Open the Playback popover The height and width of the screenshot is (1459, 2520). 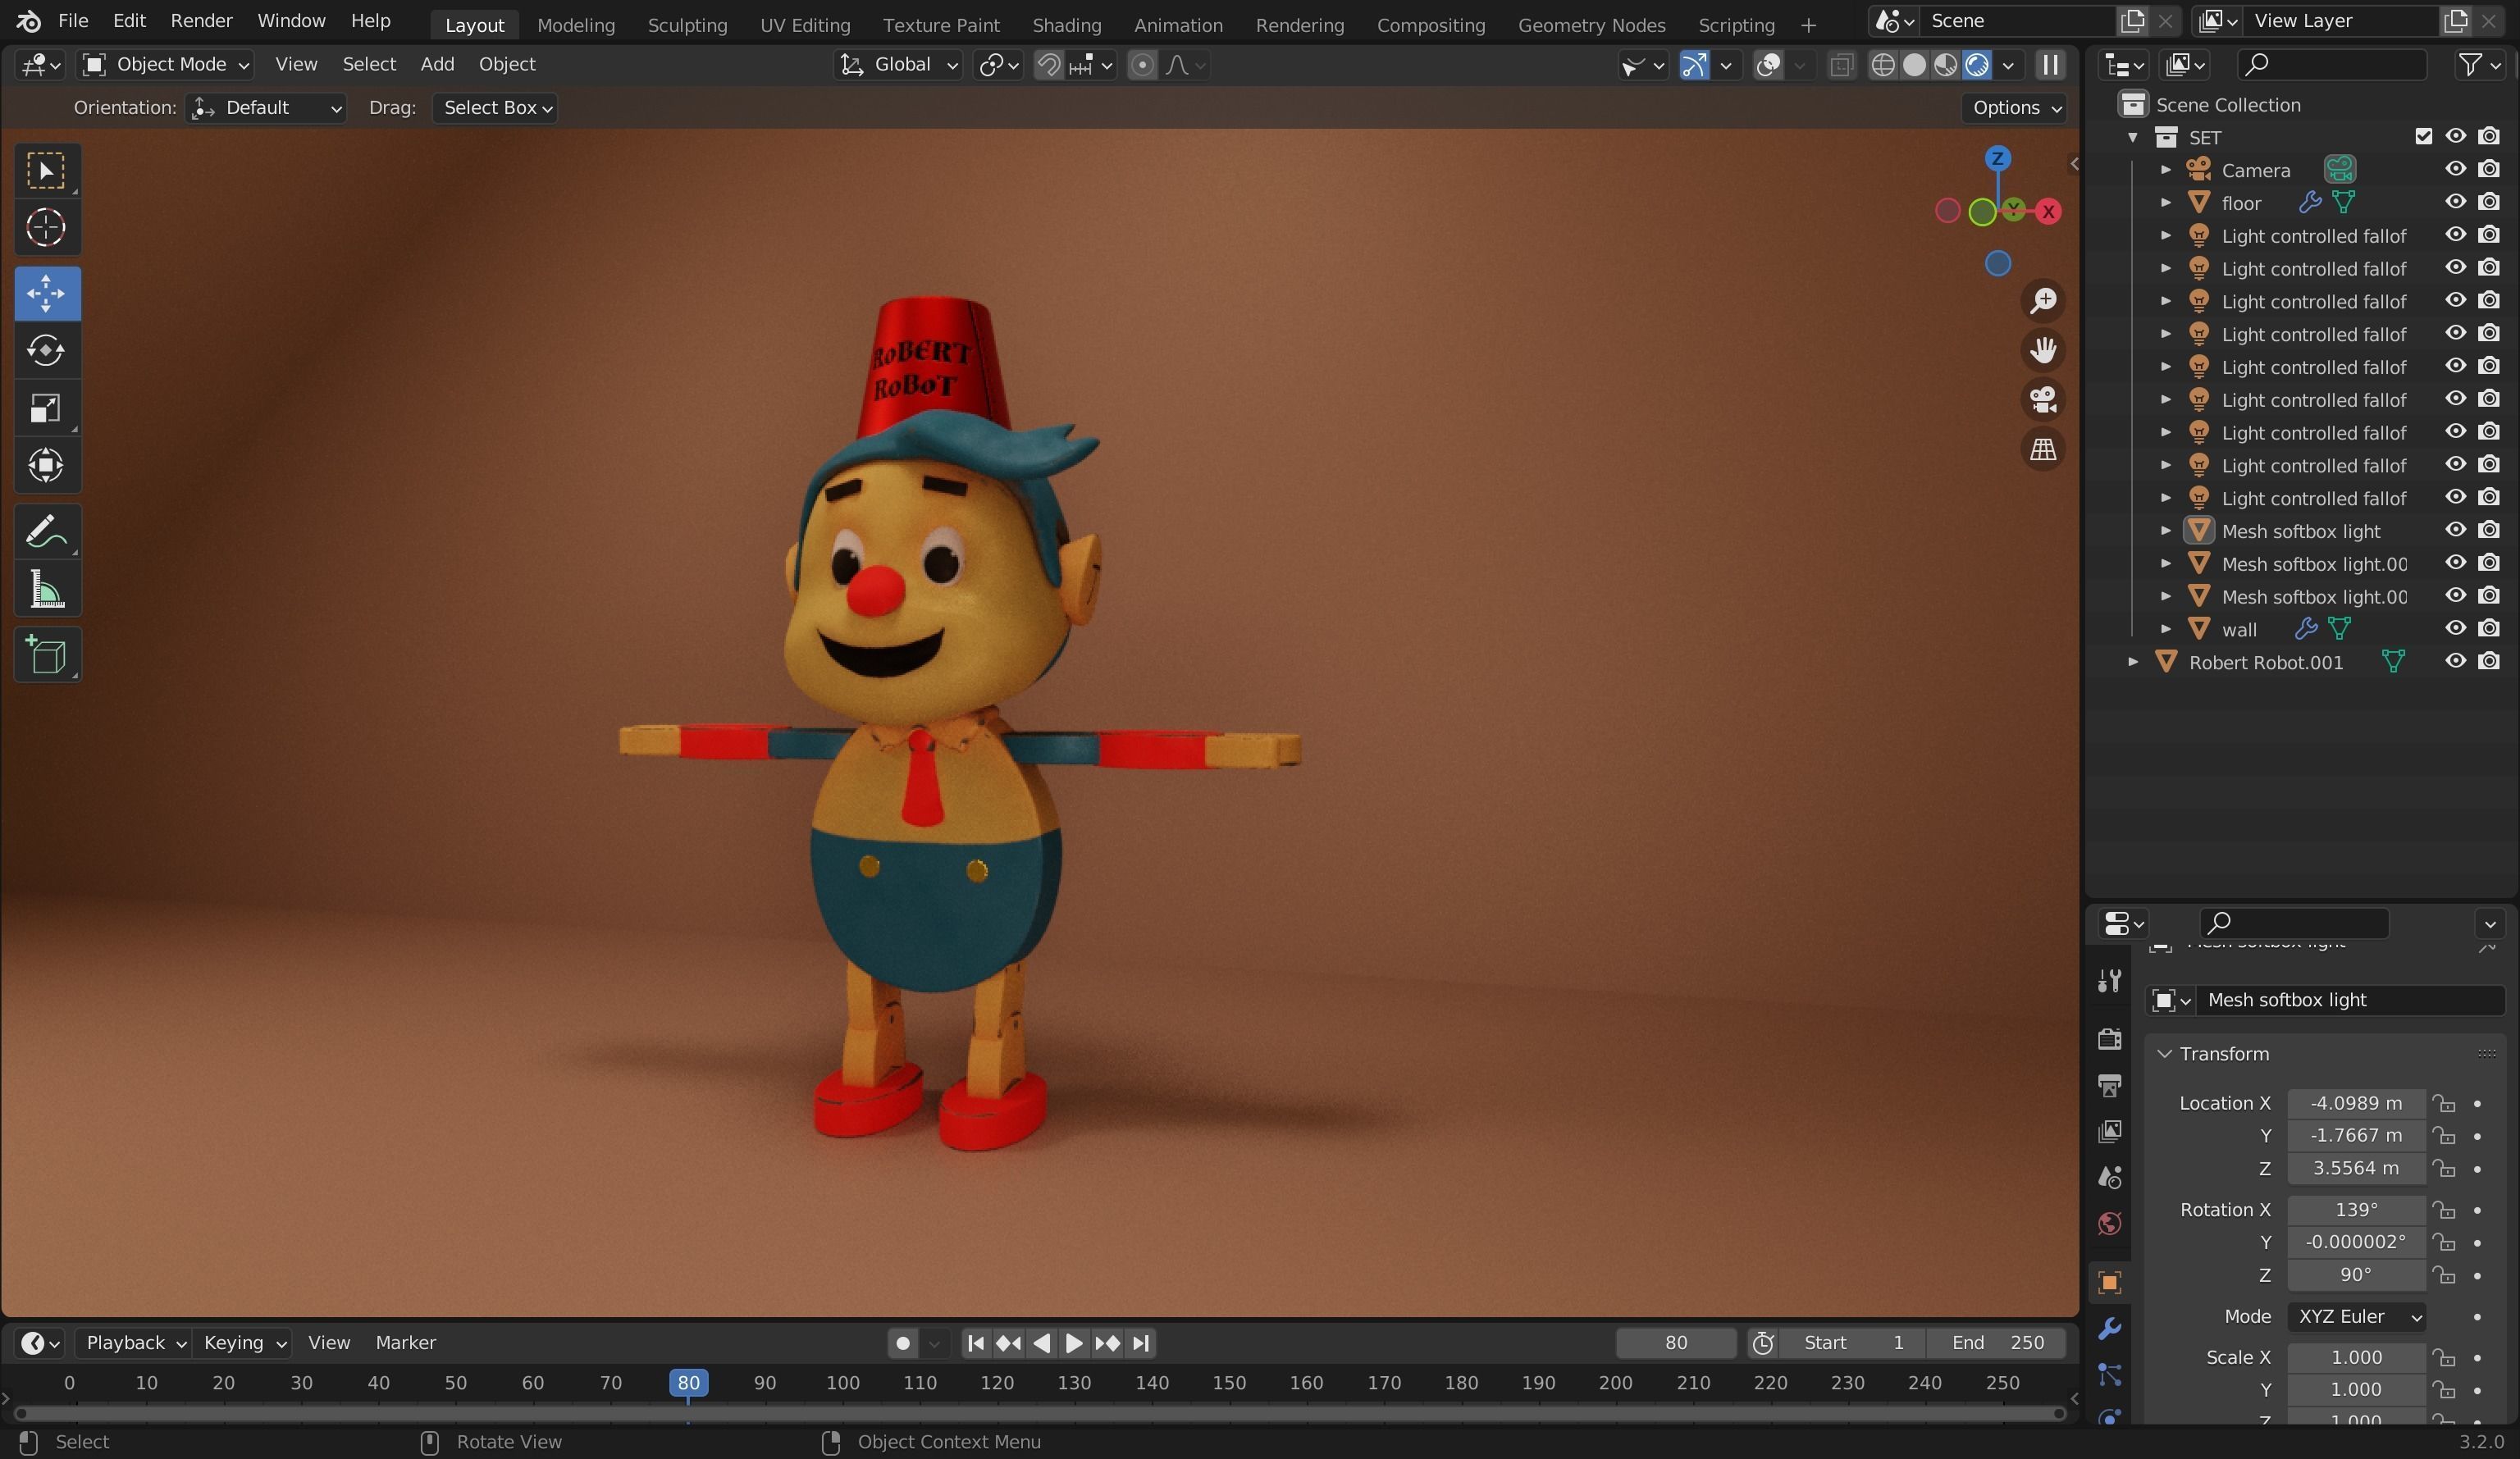132,1343
